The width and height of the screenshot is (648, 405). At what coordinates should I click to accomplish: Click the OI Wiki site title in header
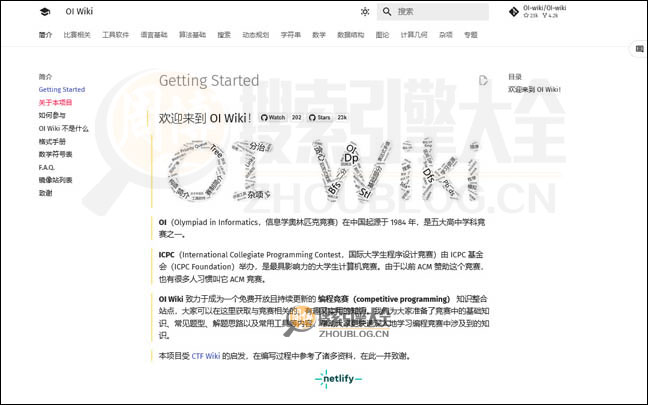[79, 12]
